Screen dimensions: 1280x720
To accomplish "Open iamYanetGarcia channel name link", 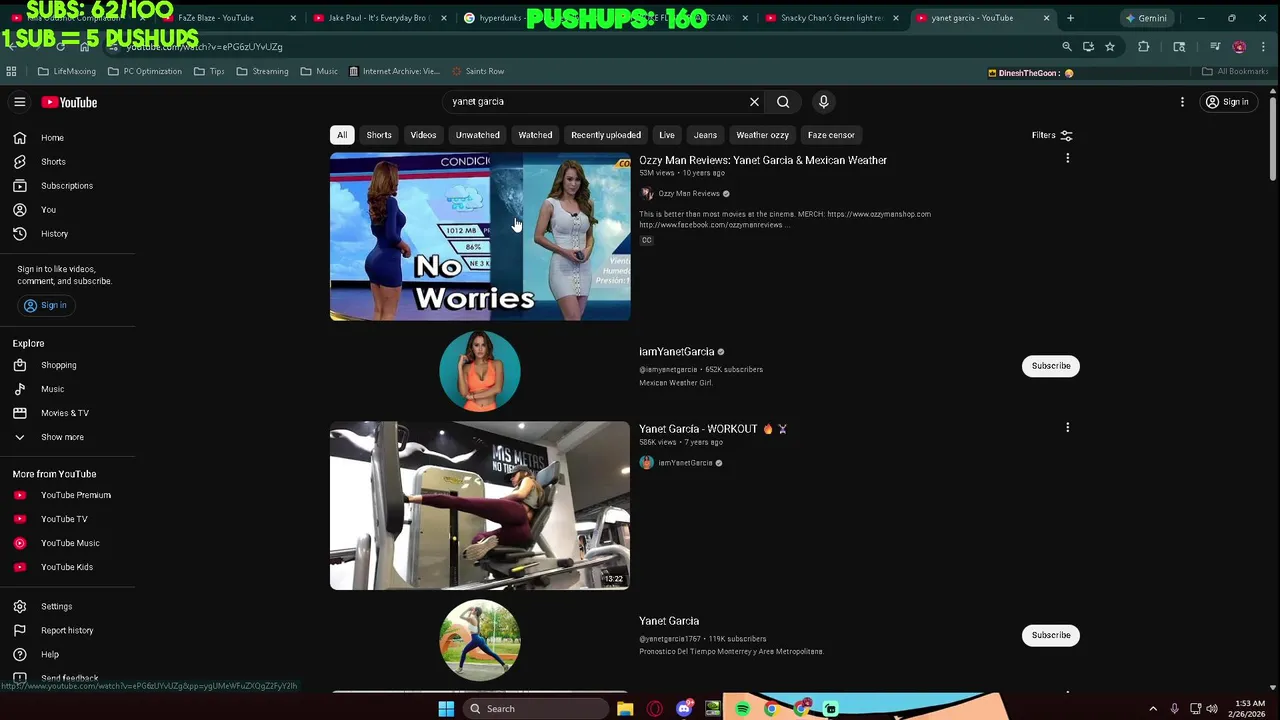I will click(x=677, y=352).
